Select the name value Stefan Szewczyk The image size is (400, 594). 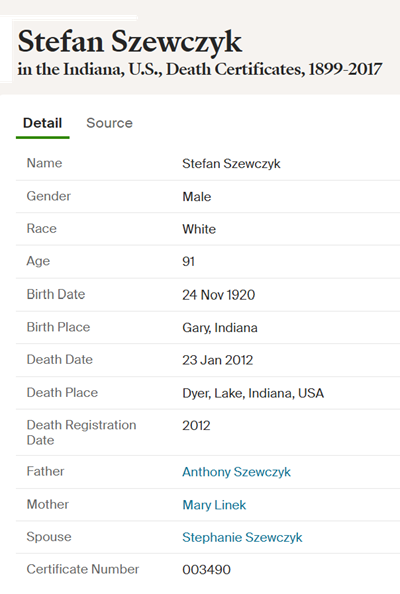click(x=231, y=164)
